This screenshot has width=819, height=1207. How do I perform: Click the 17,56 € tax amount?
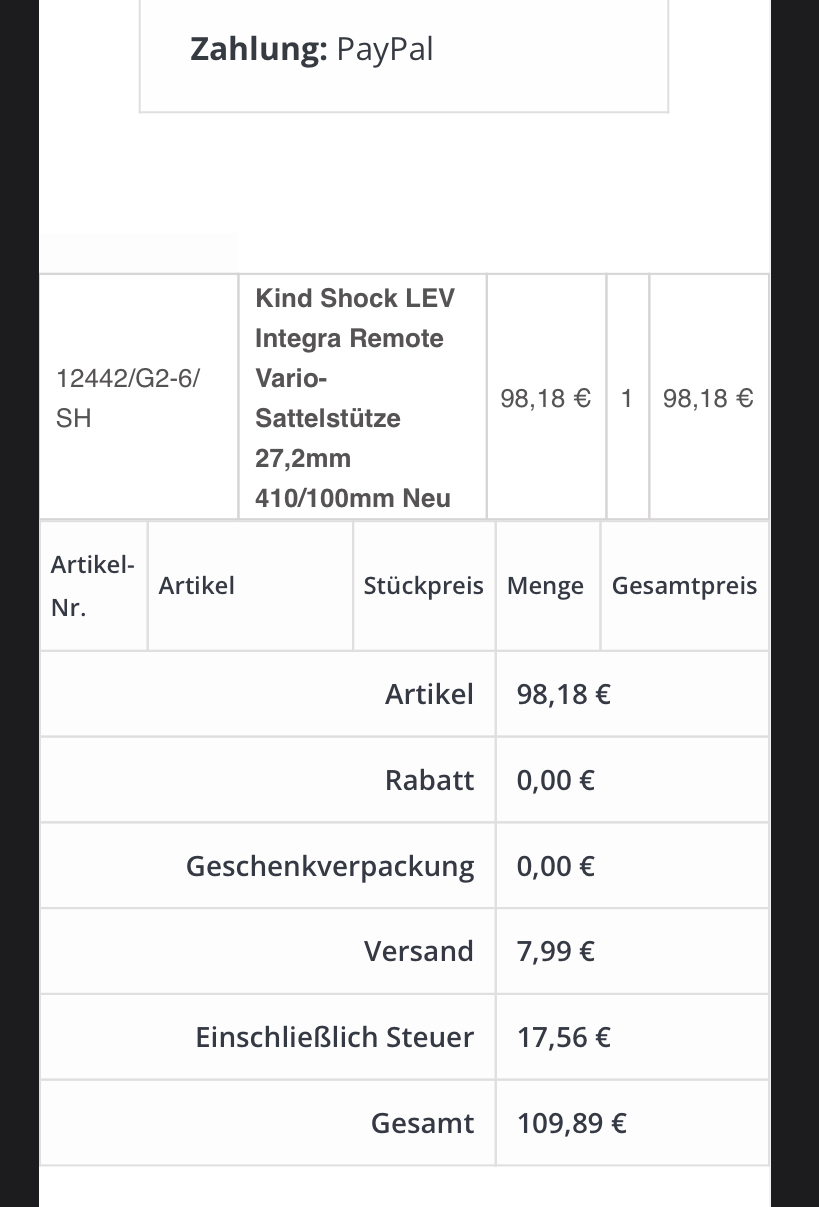click(563, 1037)
